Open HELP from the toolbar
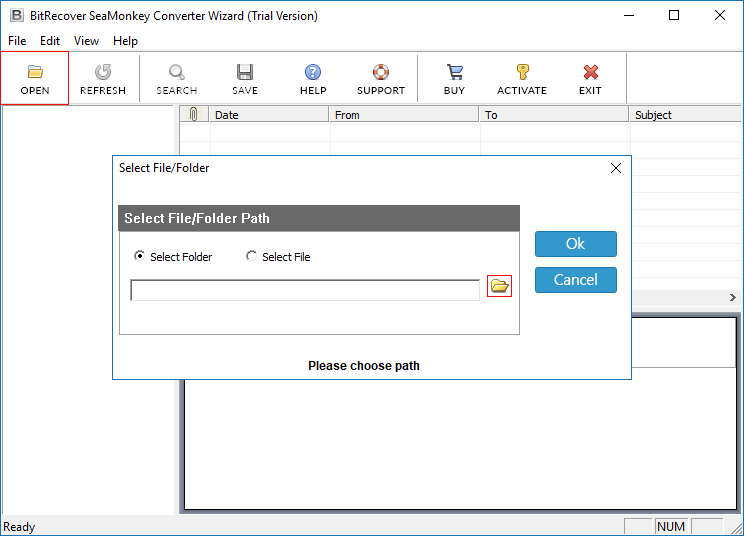Image resolution: width=744 pixels, height=536 pixels. [x=313, y=79]
